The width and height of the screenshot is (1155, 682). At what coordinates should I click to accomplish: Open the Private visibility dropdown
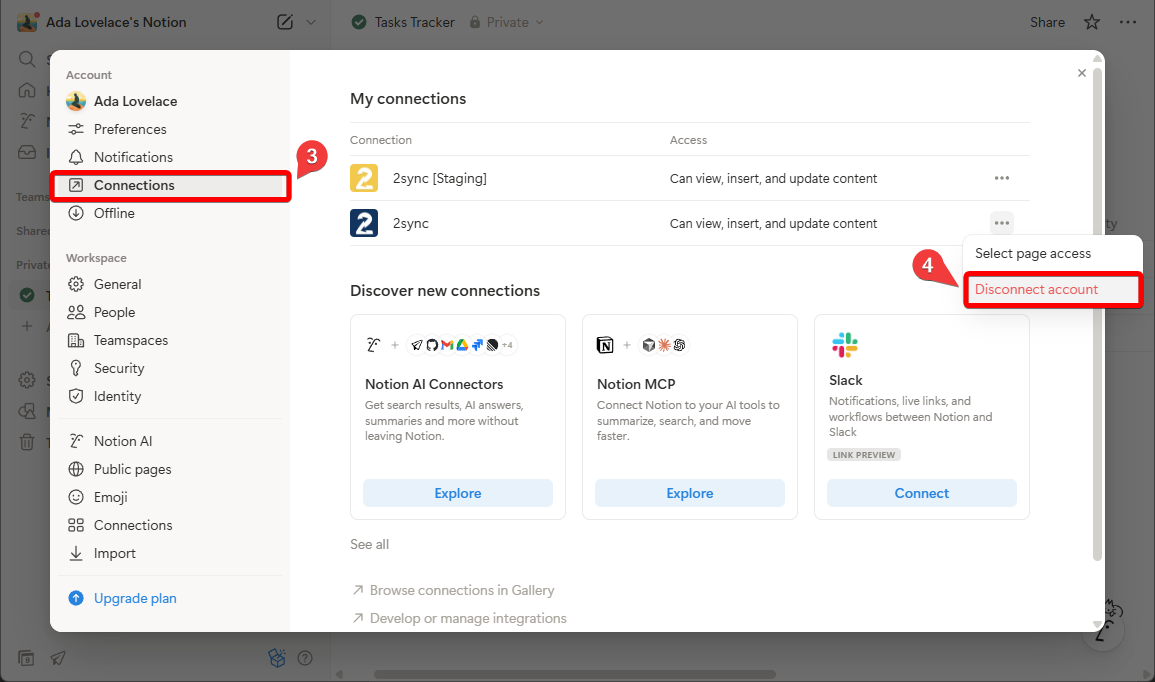click(507, 22)
